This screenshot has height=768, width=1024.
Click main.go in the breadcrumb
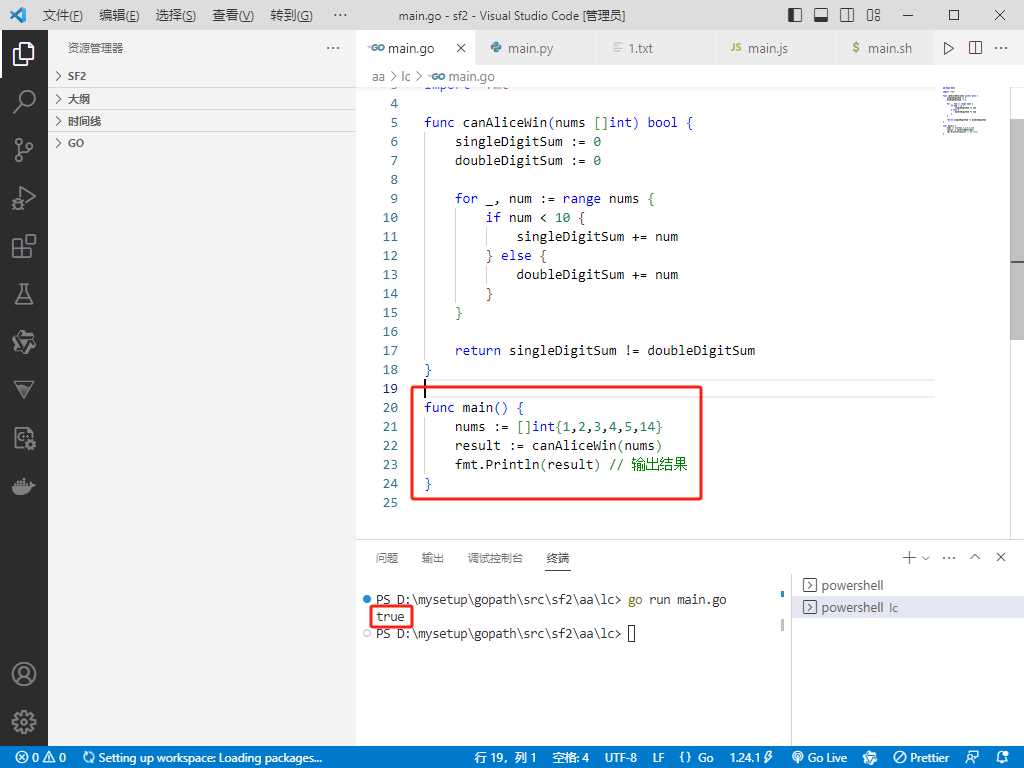(462, 76)
